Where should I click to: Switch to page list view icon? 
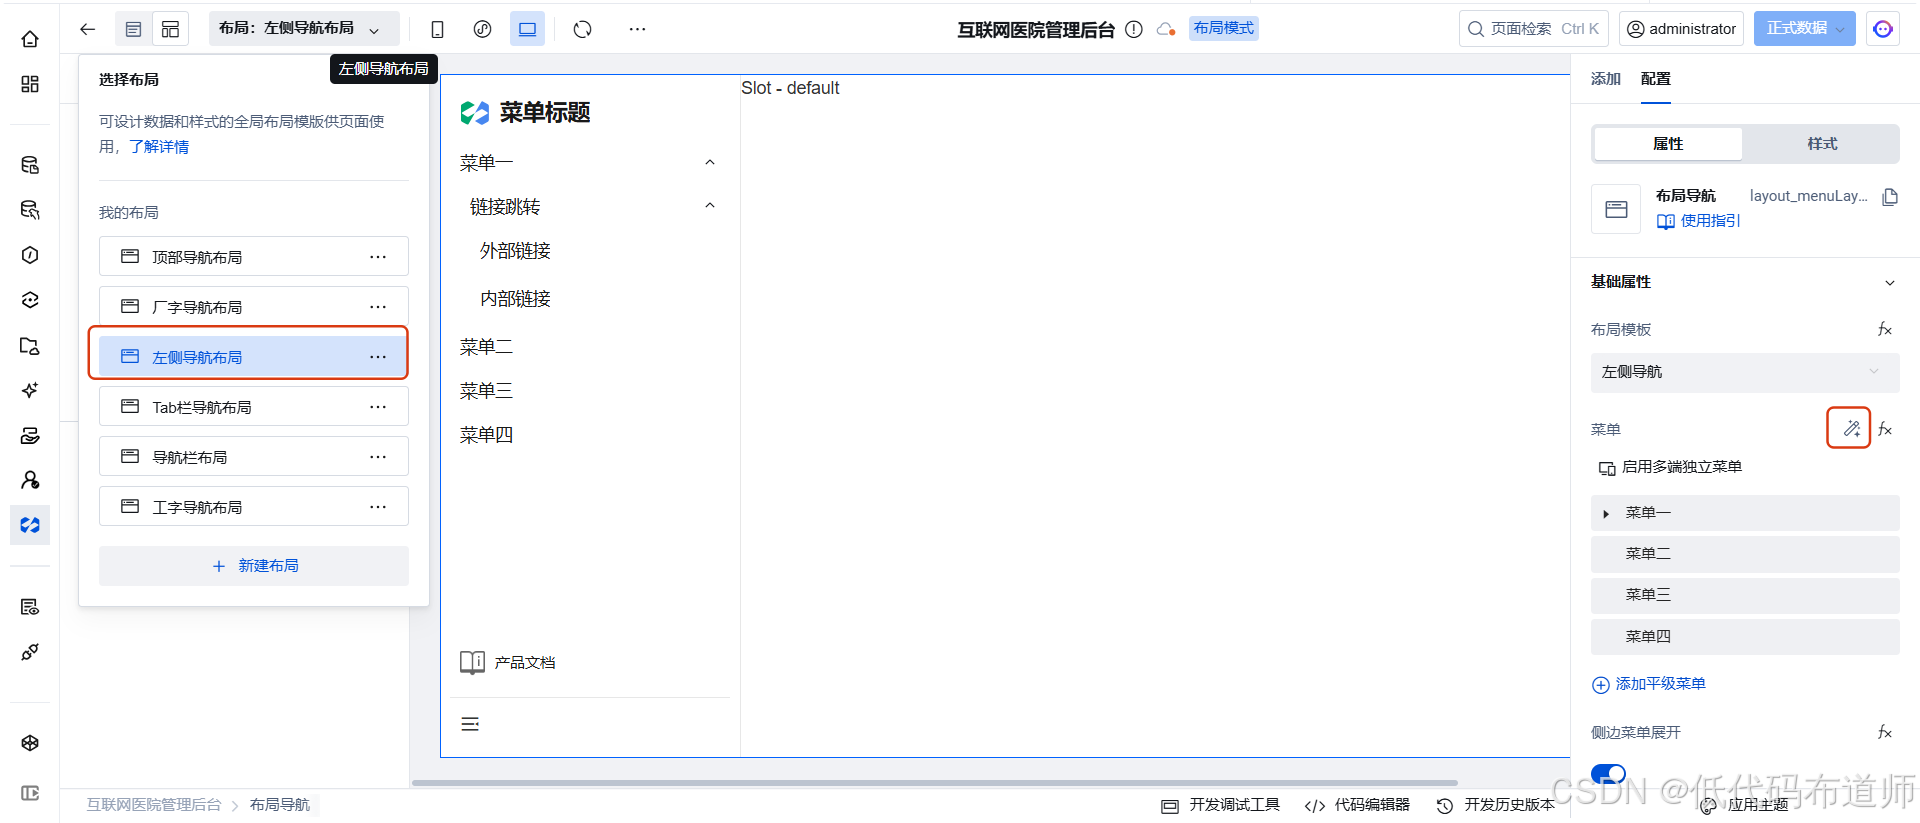[133, 29]
